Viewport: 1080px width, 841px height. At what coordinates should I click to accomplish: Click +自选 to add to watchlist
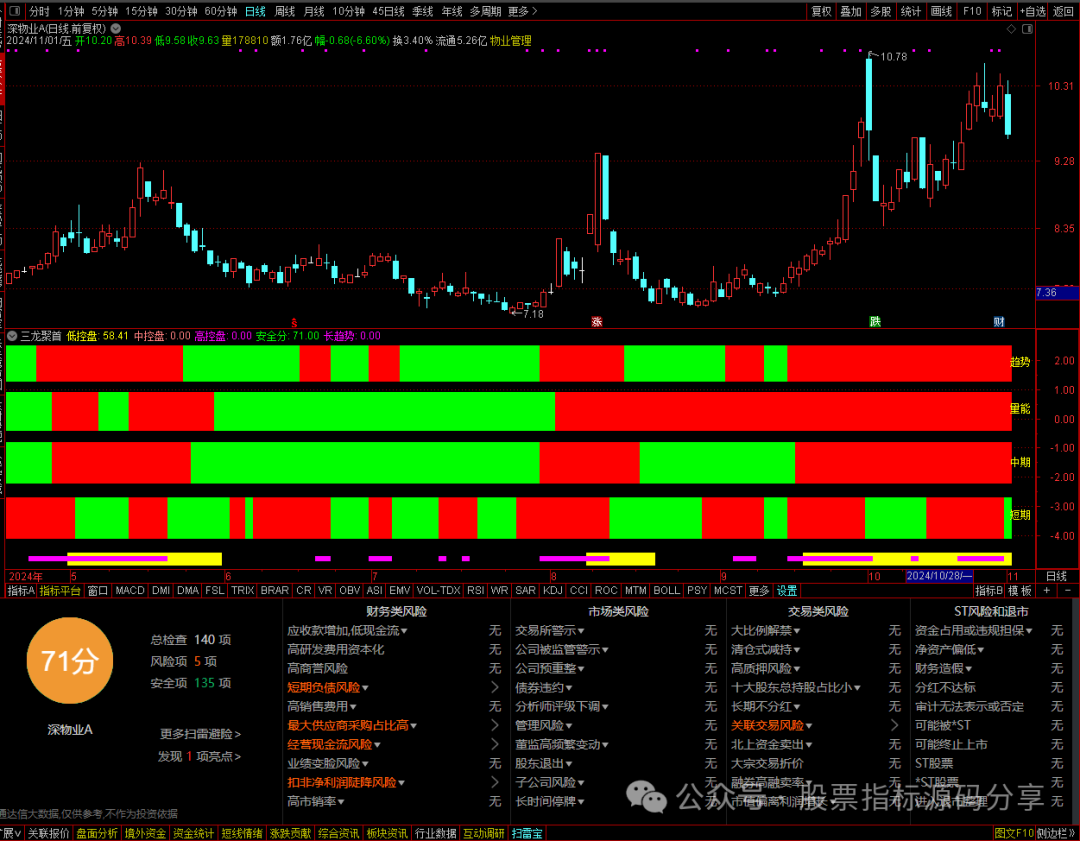pyautogui.click(x=1032, y=11)
